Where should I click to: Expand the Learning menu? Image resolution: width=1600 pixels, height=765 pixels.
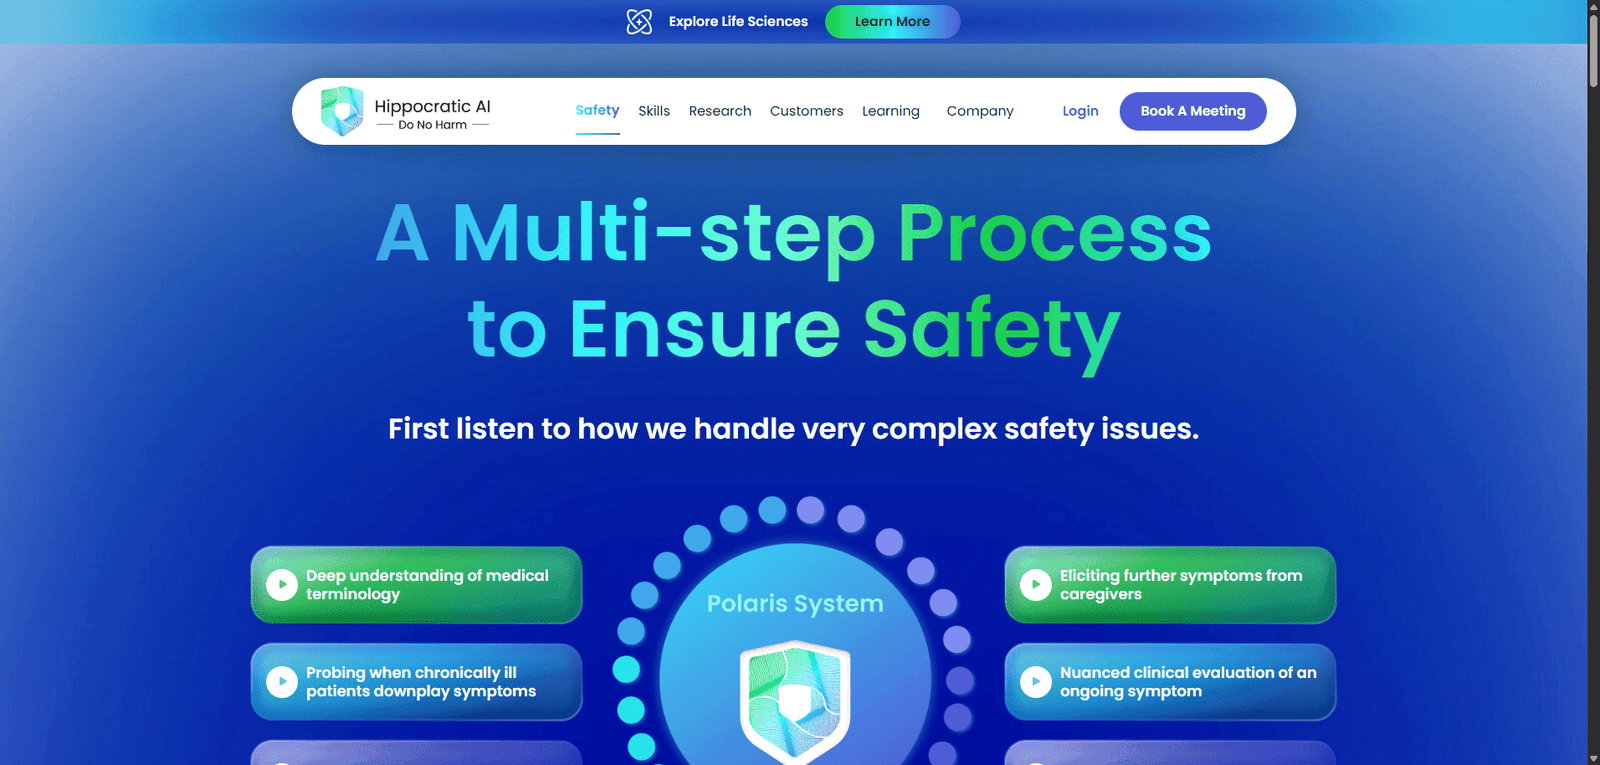pos(890,111)
